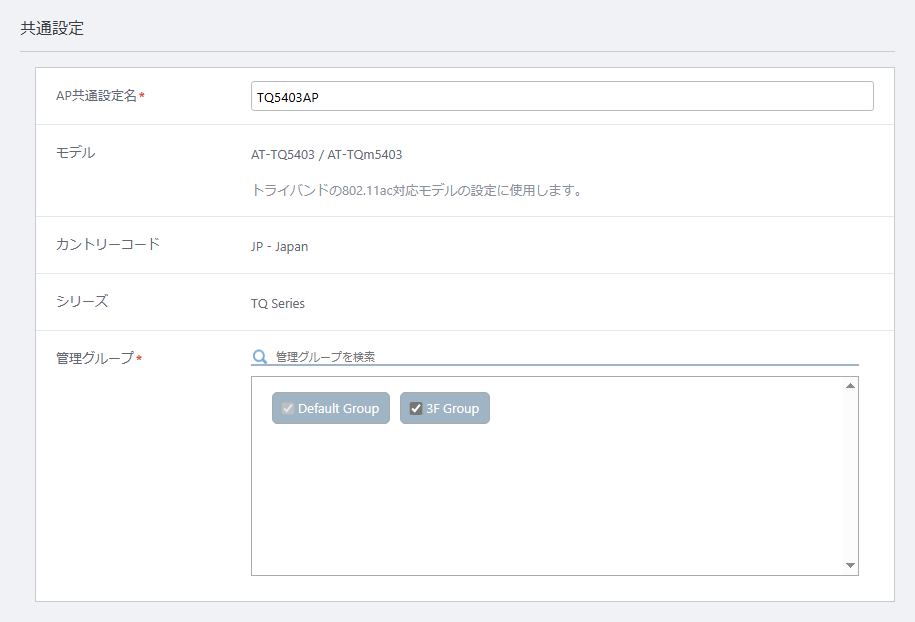The image size is (915, 622).
Task: Click the magnifier search icon
Action: (260, 357)
